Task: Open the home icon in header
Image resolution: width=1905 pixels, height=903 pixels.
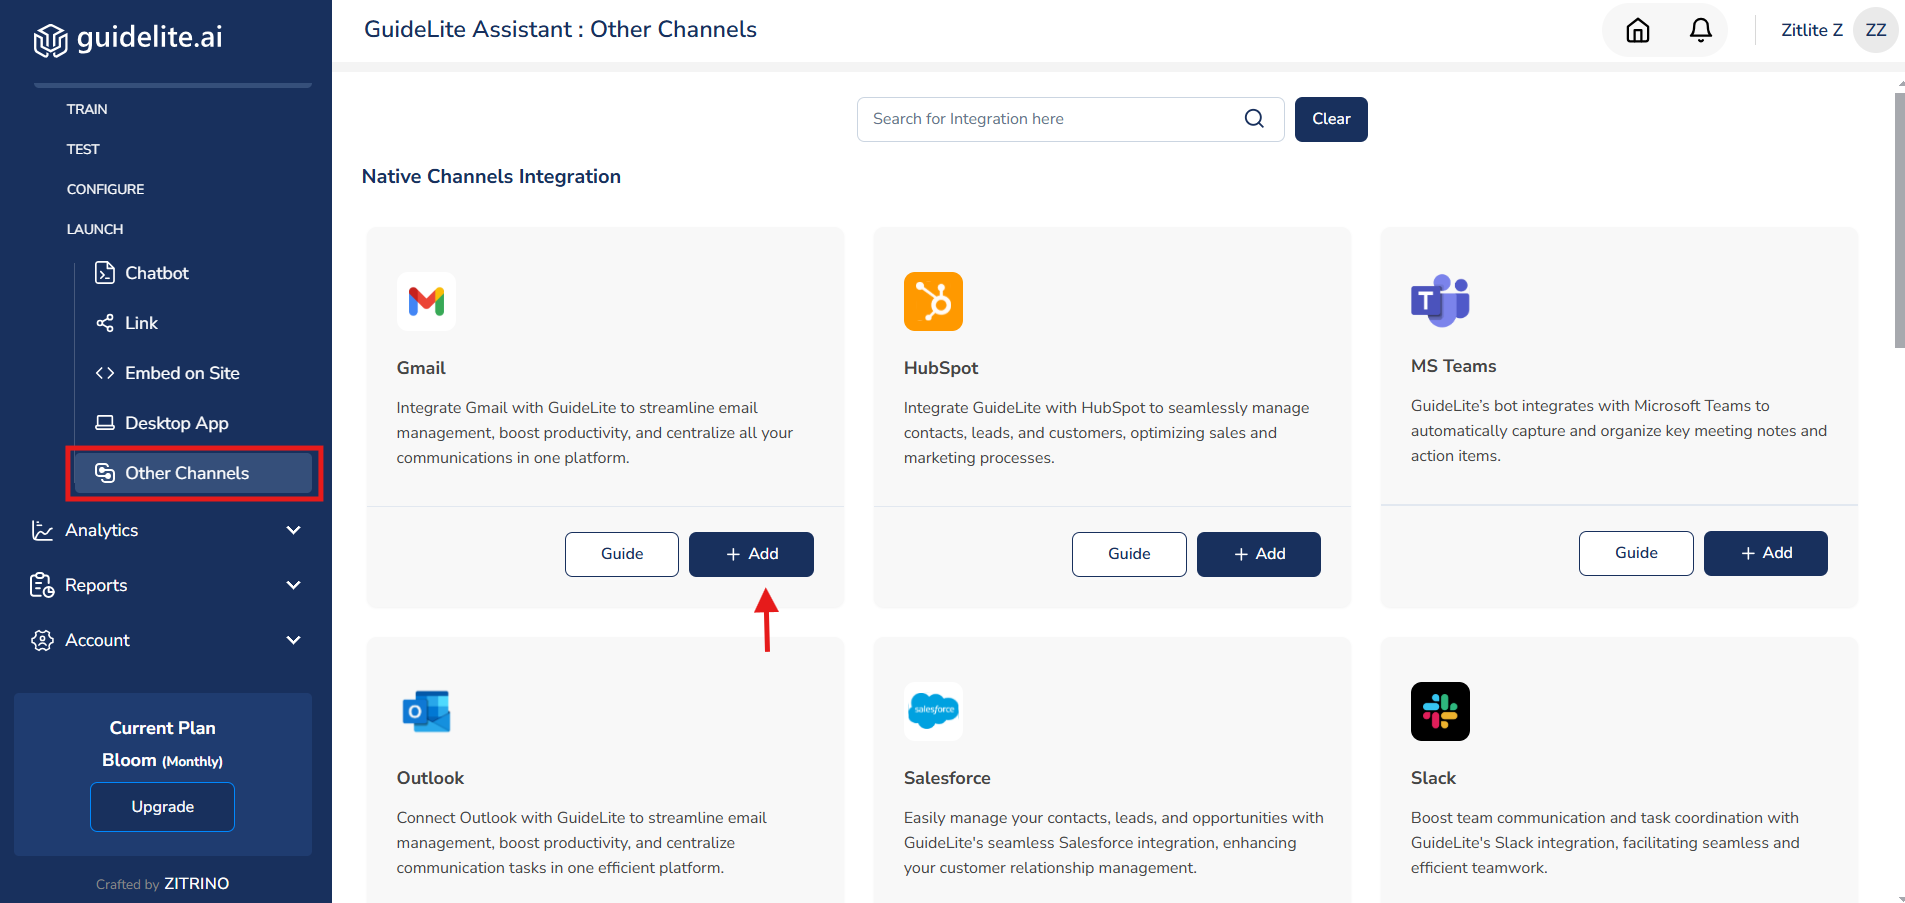Action: click(x=1638, y=31)
